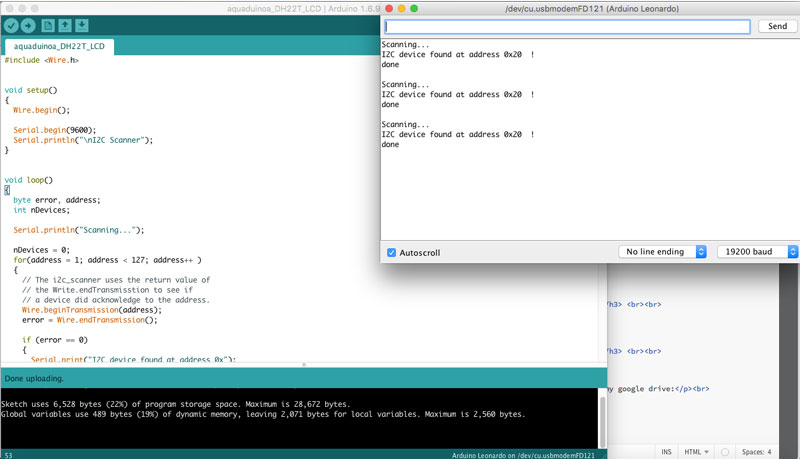The height and width of the screenshot is (459, 800).
Task: Click the for(address = 1; ...) loop line
Action: 107,260
